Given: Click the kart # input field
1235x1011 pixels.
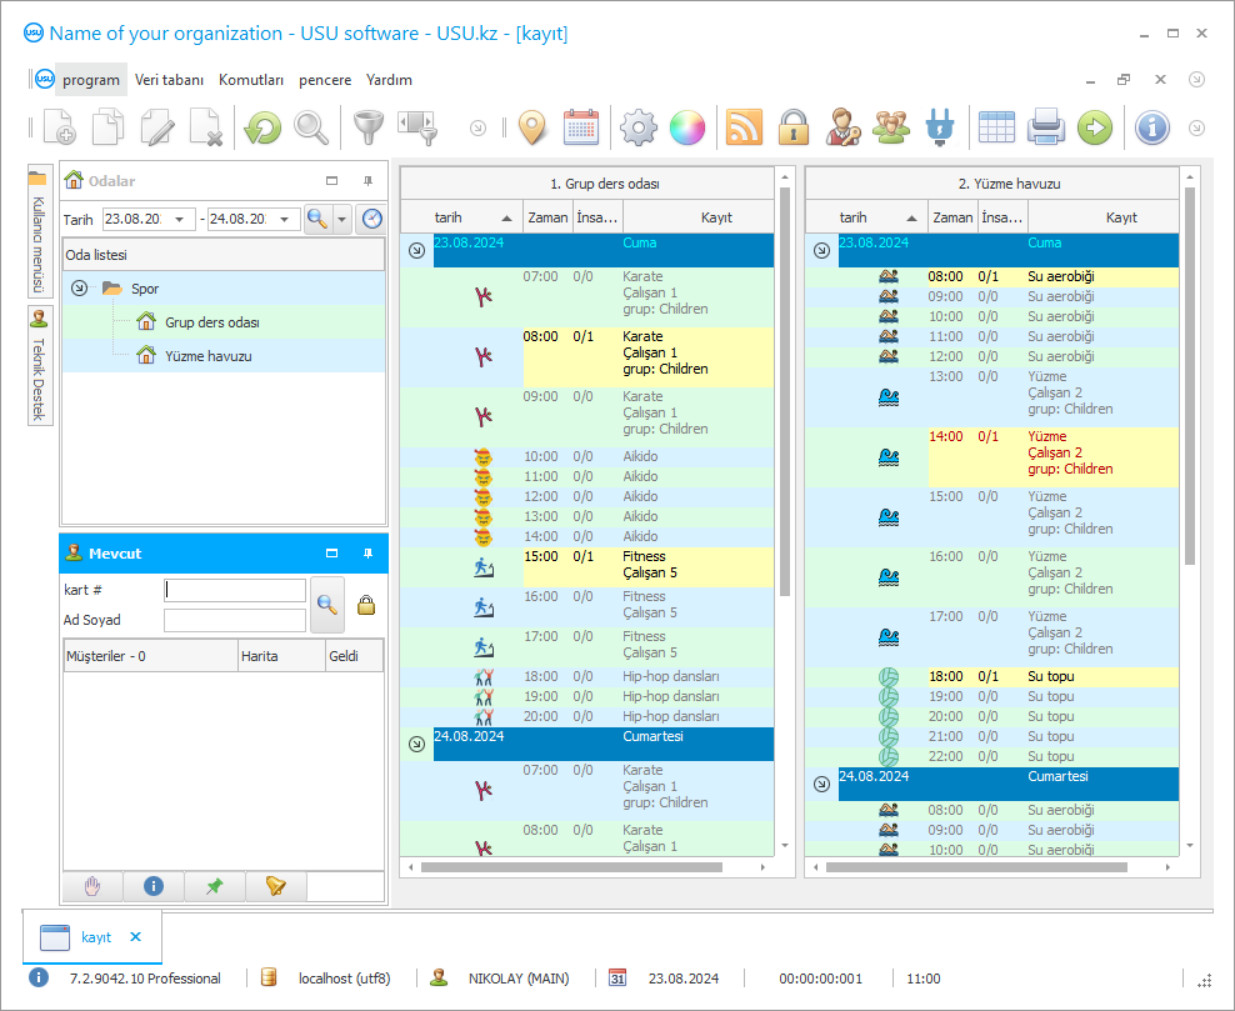Looking at the screenshot, I should (235, 590).
